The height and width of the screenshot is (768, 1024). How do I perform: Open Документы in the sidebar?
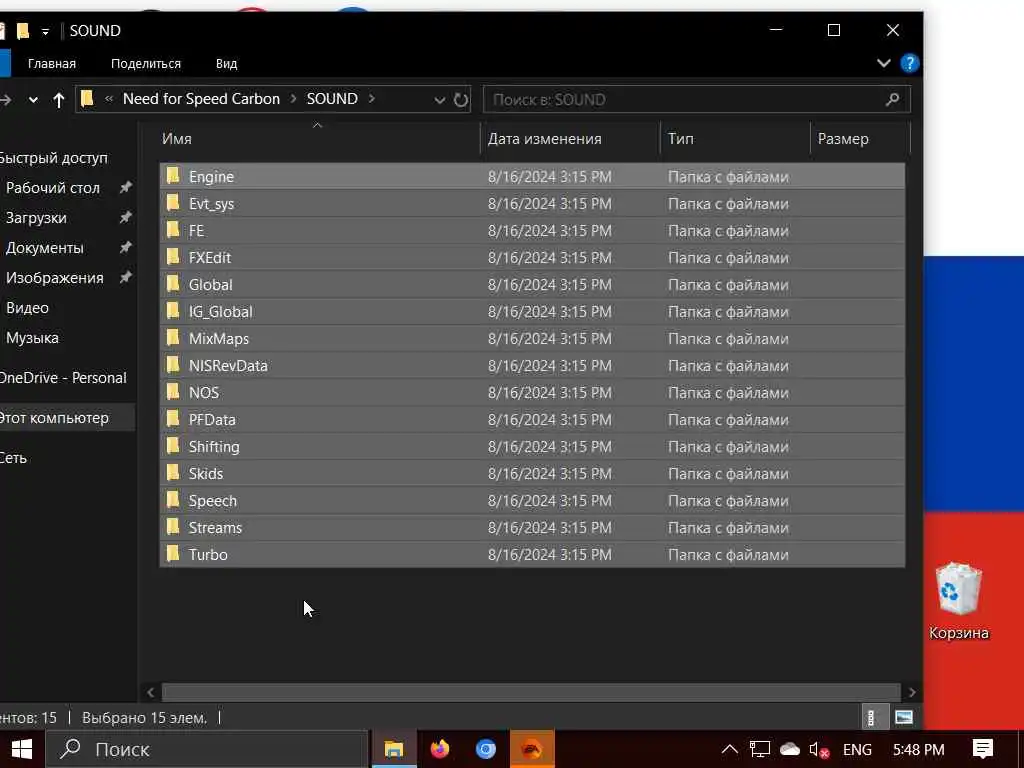(x=44, y=248)
